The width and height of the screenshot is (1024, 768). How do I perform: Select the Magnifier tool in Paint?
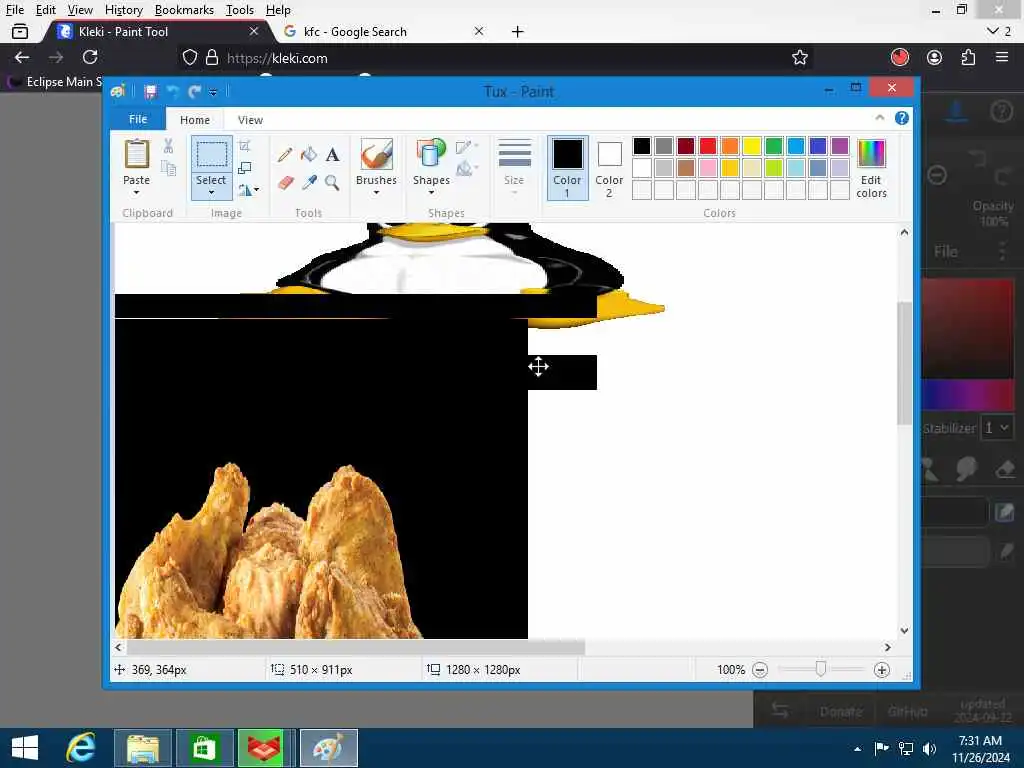coord(332,182)
